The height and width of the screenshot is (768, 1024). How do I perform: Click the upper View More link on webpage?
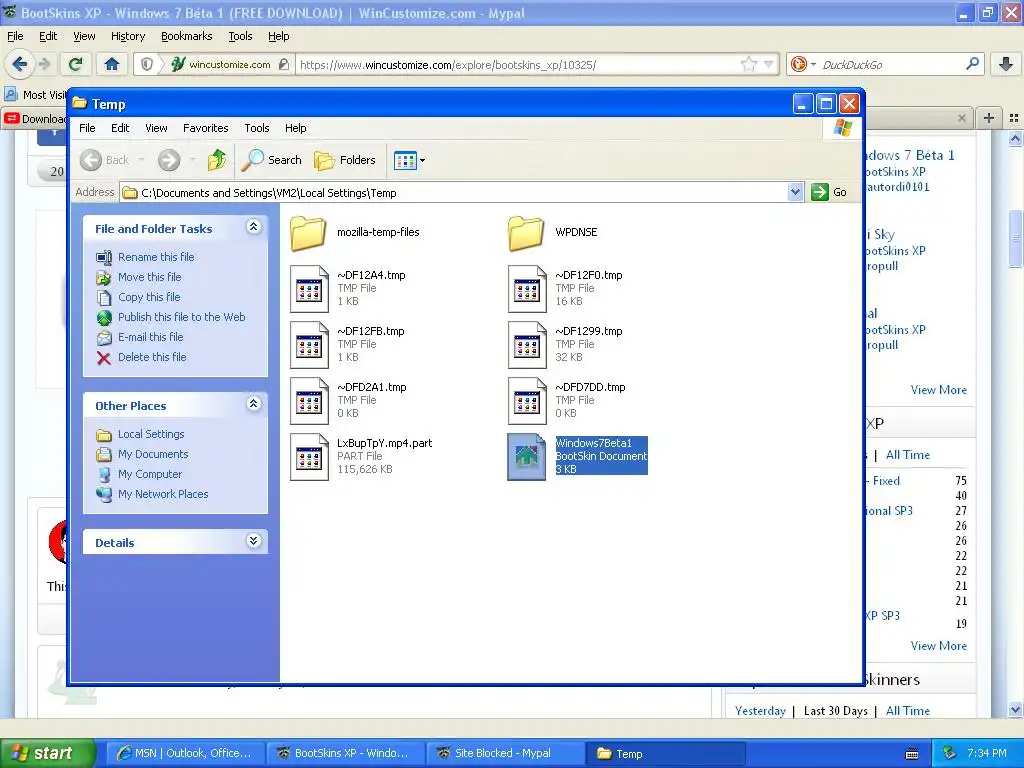point(938,390)
